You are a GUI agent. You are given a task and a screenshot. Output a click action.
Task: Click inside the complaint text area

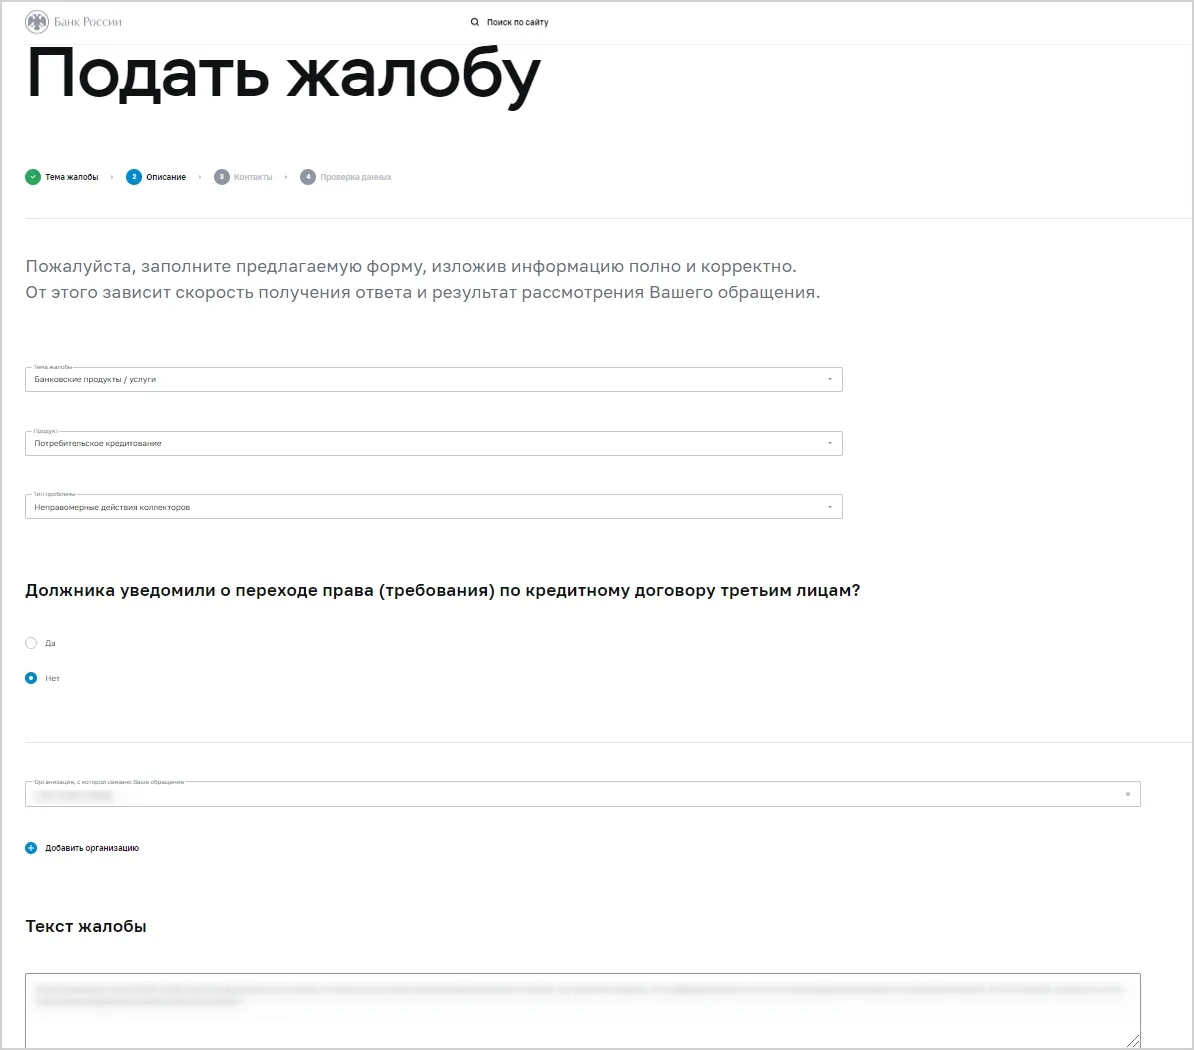click(583, 1010)
